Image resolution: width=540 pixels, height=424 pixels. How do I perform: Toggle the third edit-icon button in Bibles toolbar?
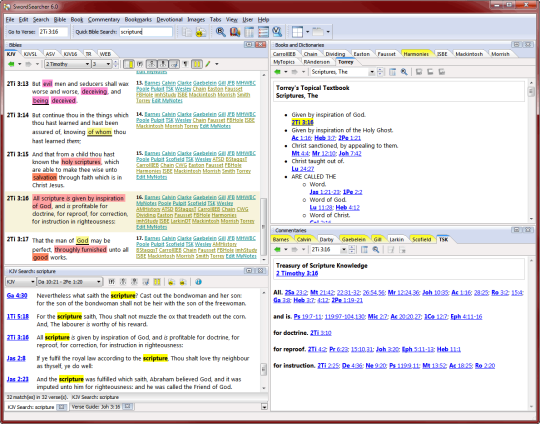coord(174,64)
